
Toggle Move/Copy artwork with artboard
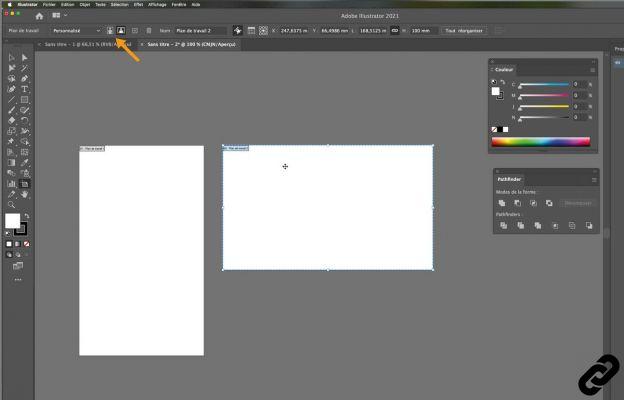coord(238,31)
